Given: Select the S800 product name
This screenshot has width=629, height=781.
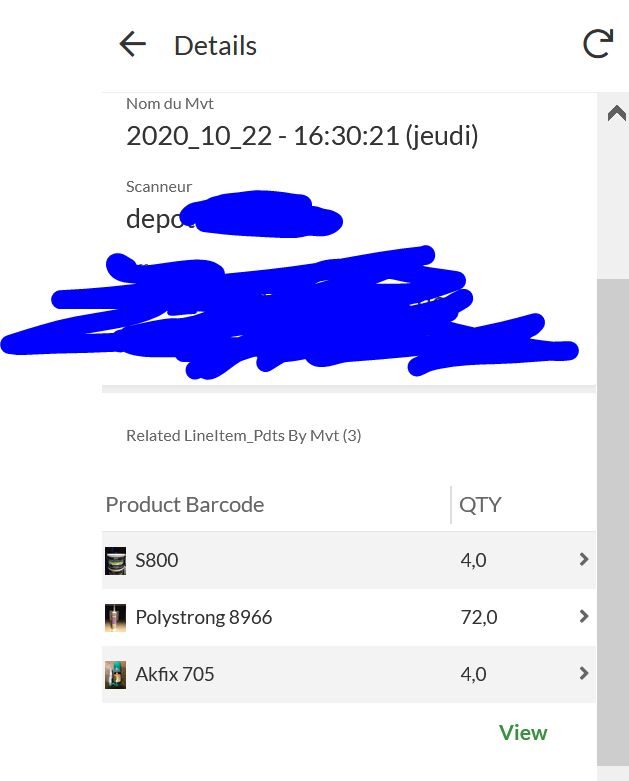Looking at the screenshot, I should click(x=157, y=560).
